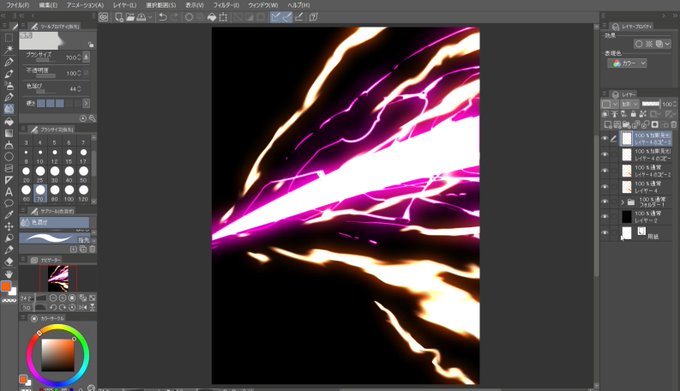Select the Hand tool in toolbox
This screenshot has height=391, width=680.
click(8, 274)
